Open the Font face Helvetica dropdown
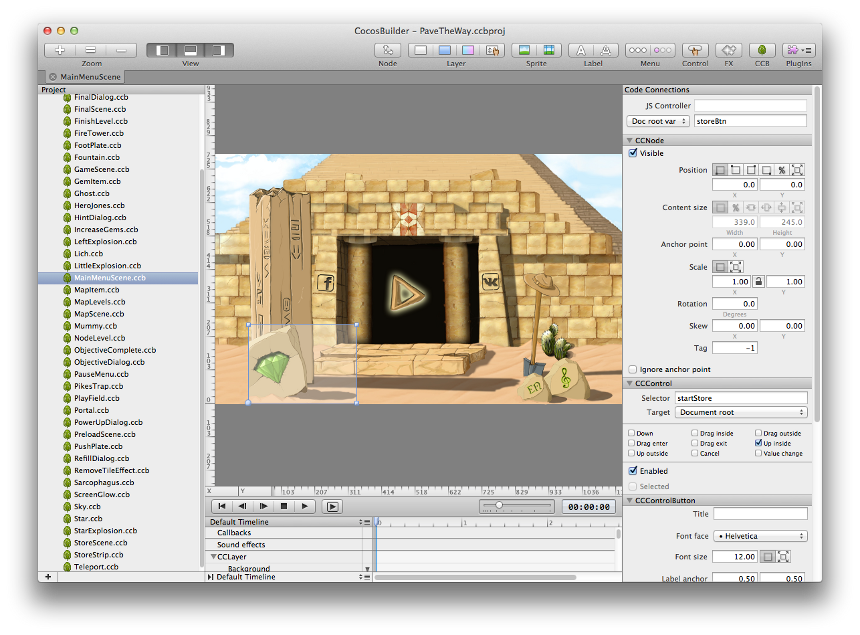Image resolution: width=860 pixels, height=635 pixels. (x=760, y=536)
